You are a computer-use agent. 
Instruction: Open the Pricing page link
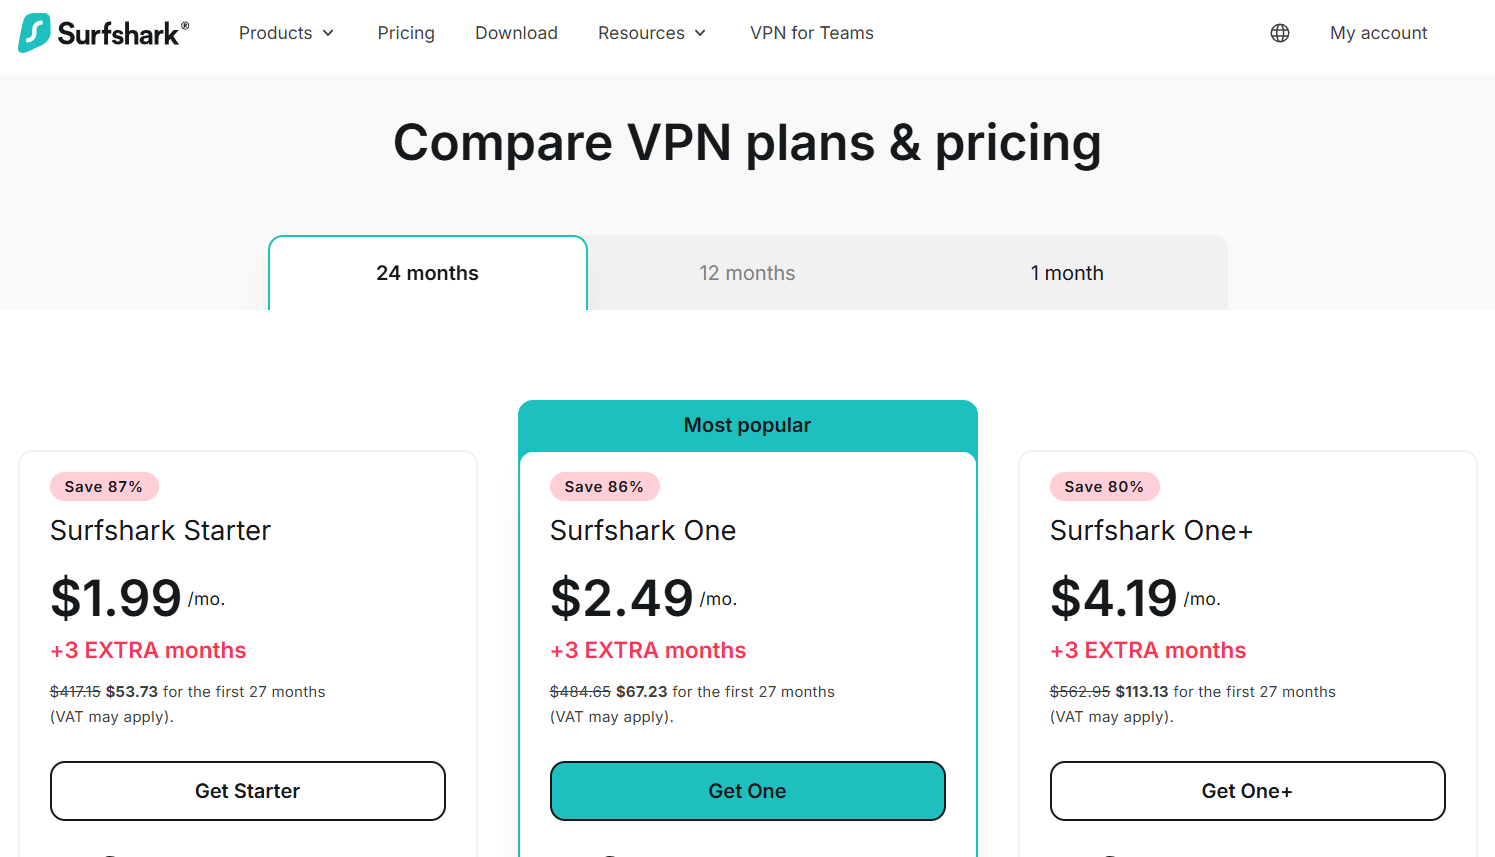406,33
